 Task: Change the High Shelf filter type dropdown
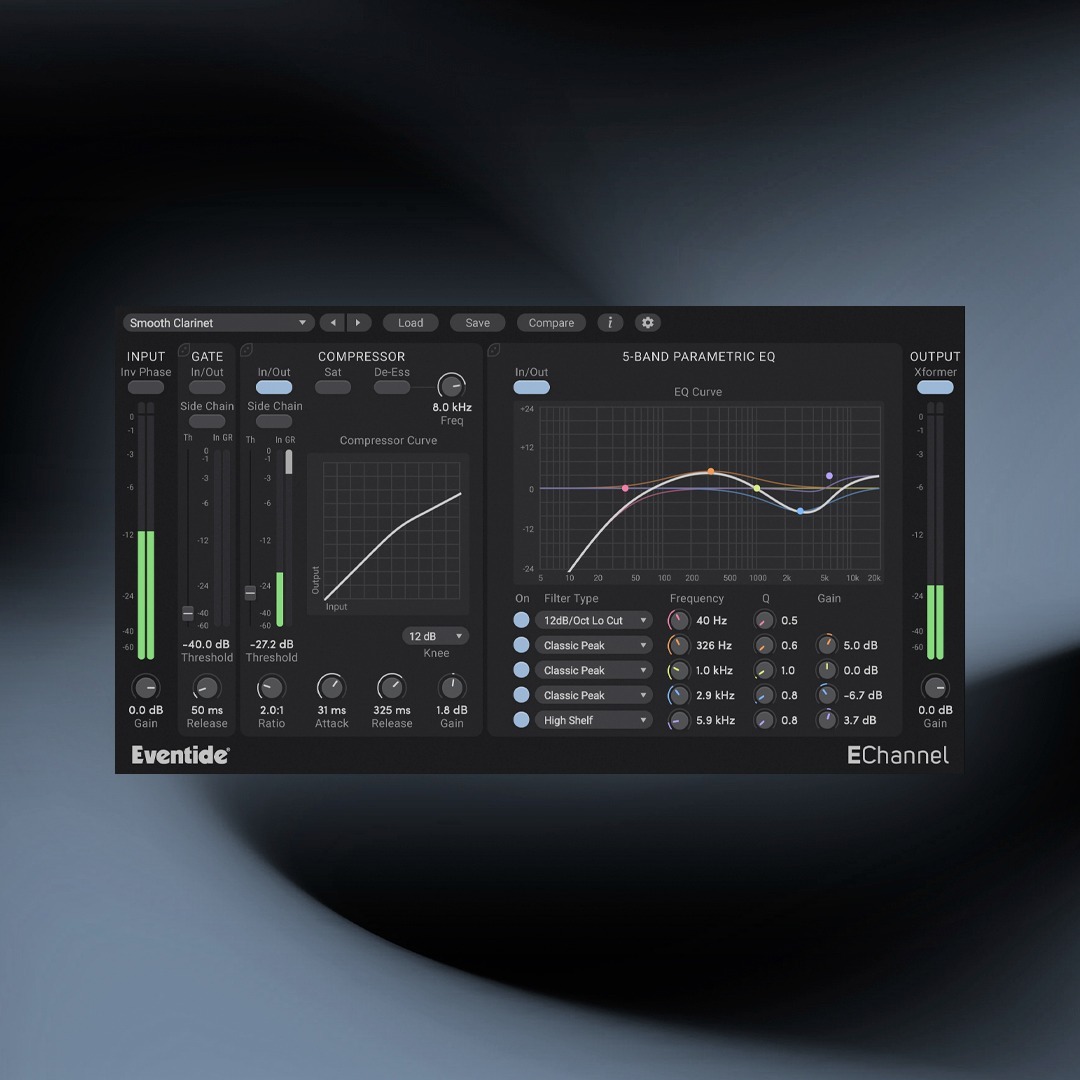click(594, 720)
